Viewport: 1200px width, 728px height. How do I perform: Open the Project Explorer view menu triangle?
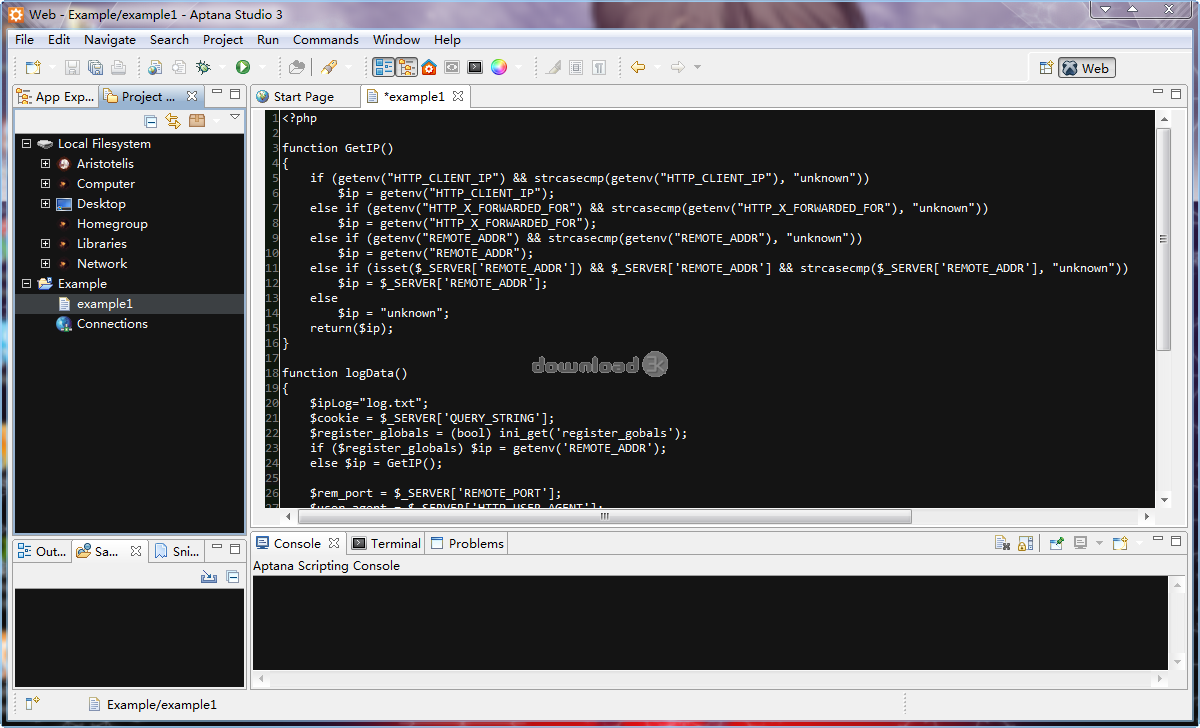235,118
